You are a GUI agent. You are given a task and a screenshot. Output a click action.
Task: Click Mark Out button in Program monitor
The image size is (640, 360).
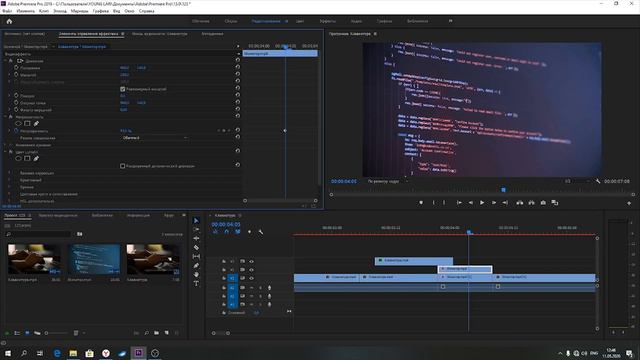[x=444, y=202]
